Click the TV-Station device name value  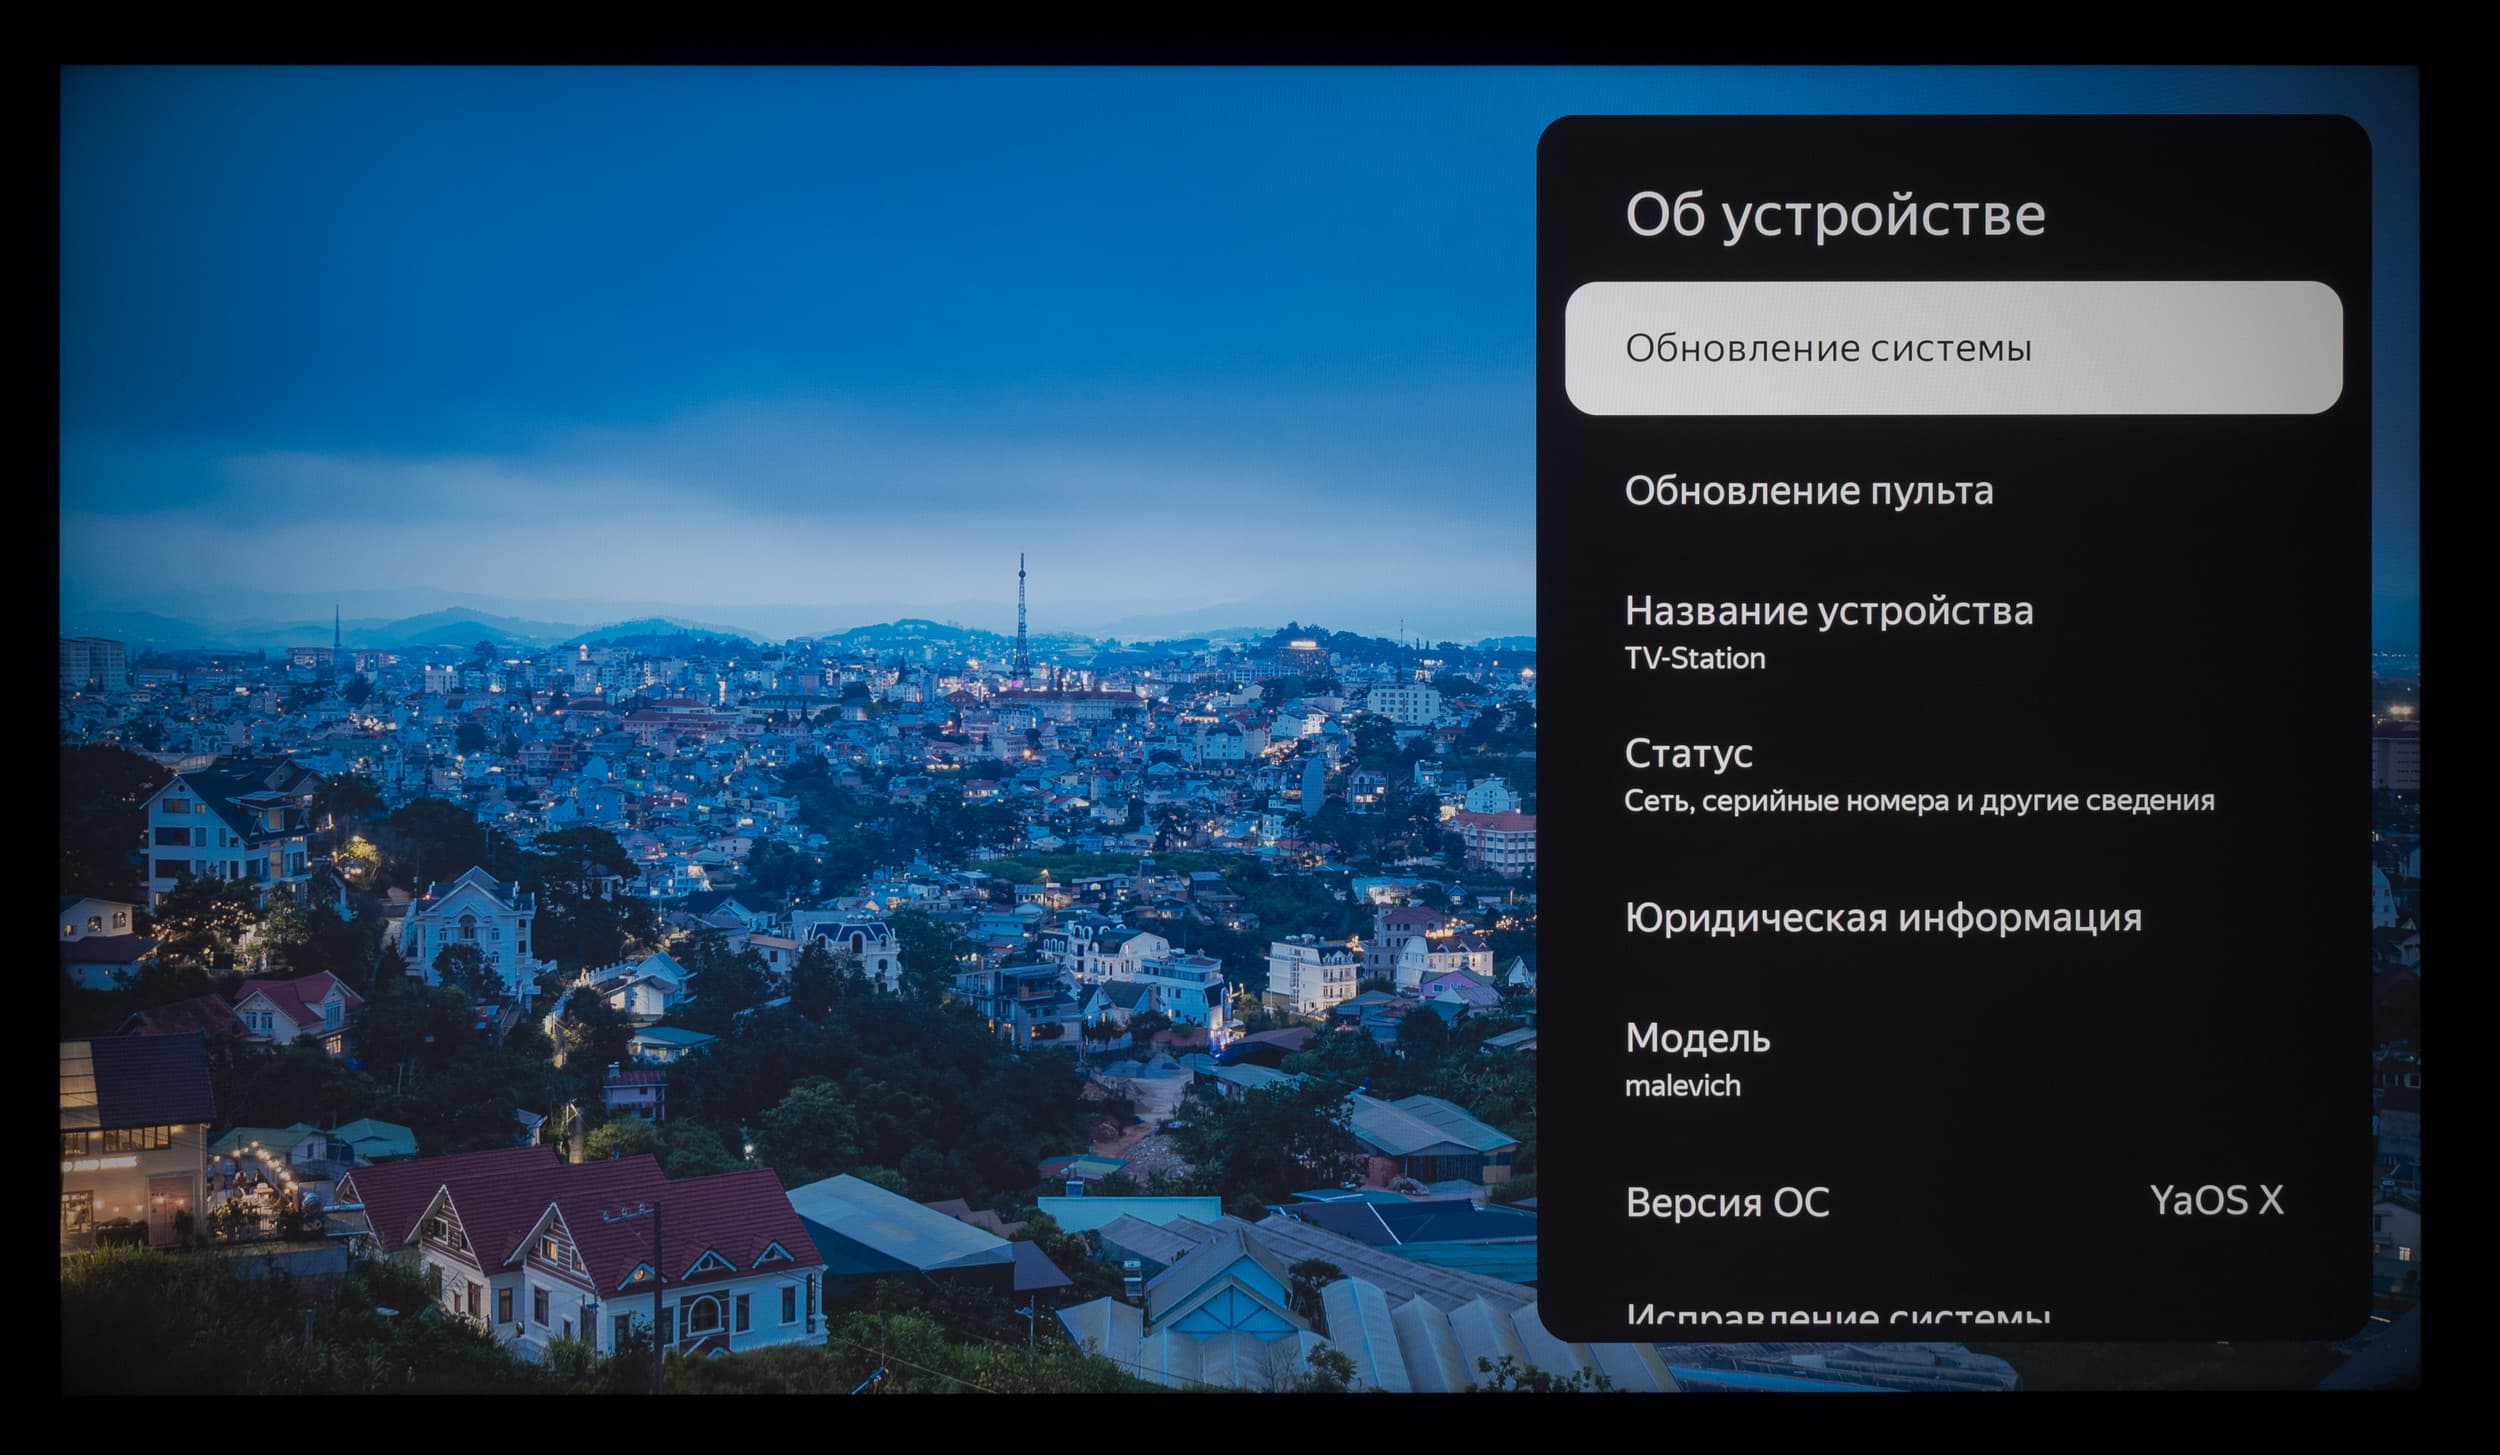[x=1694, y=659]
